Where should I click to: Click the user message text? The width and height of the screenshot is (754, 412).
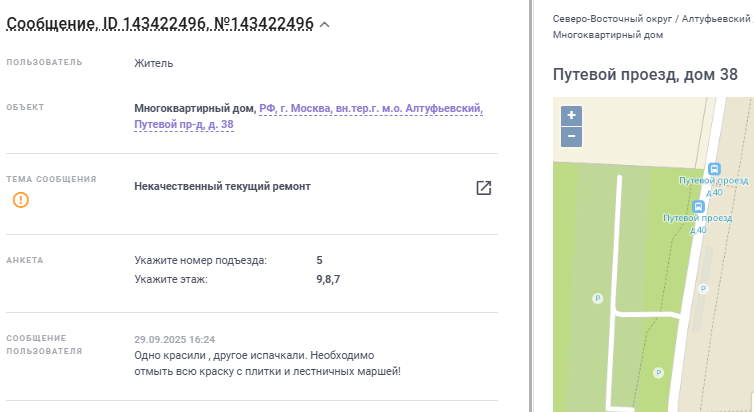coord(266,364)
